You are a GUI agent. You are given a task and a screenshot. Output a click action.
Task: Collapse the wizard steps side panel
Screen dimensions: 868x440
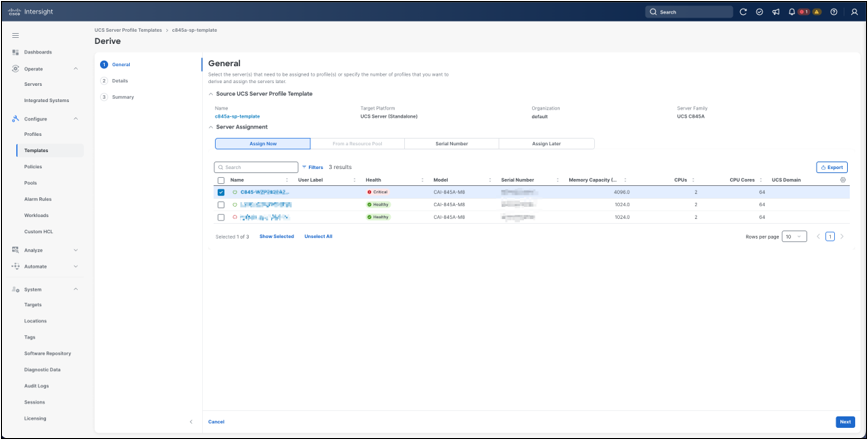(191, 422)
